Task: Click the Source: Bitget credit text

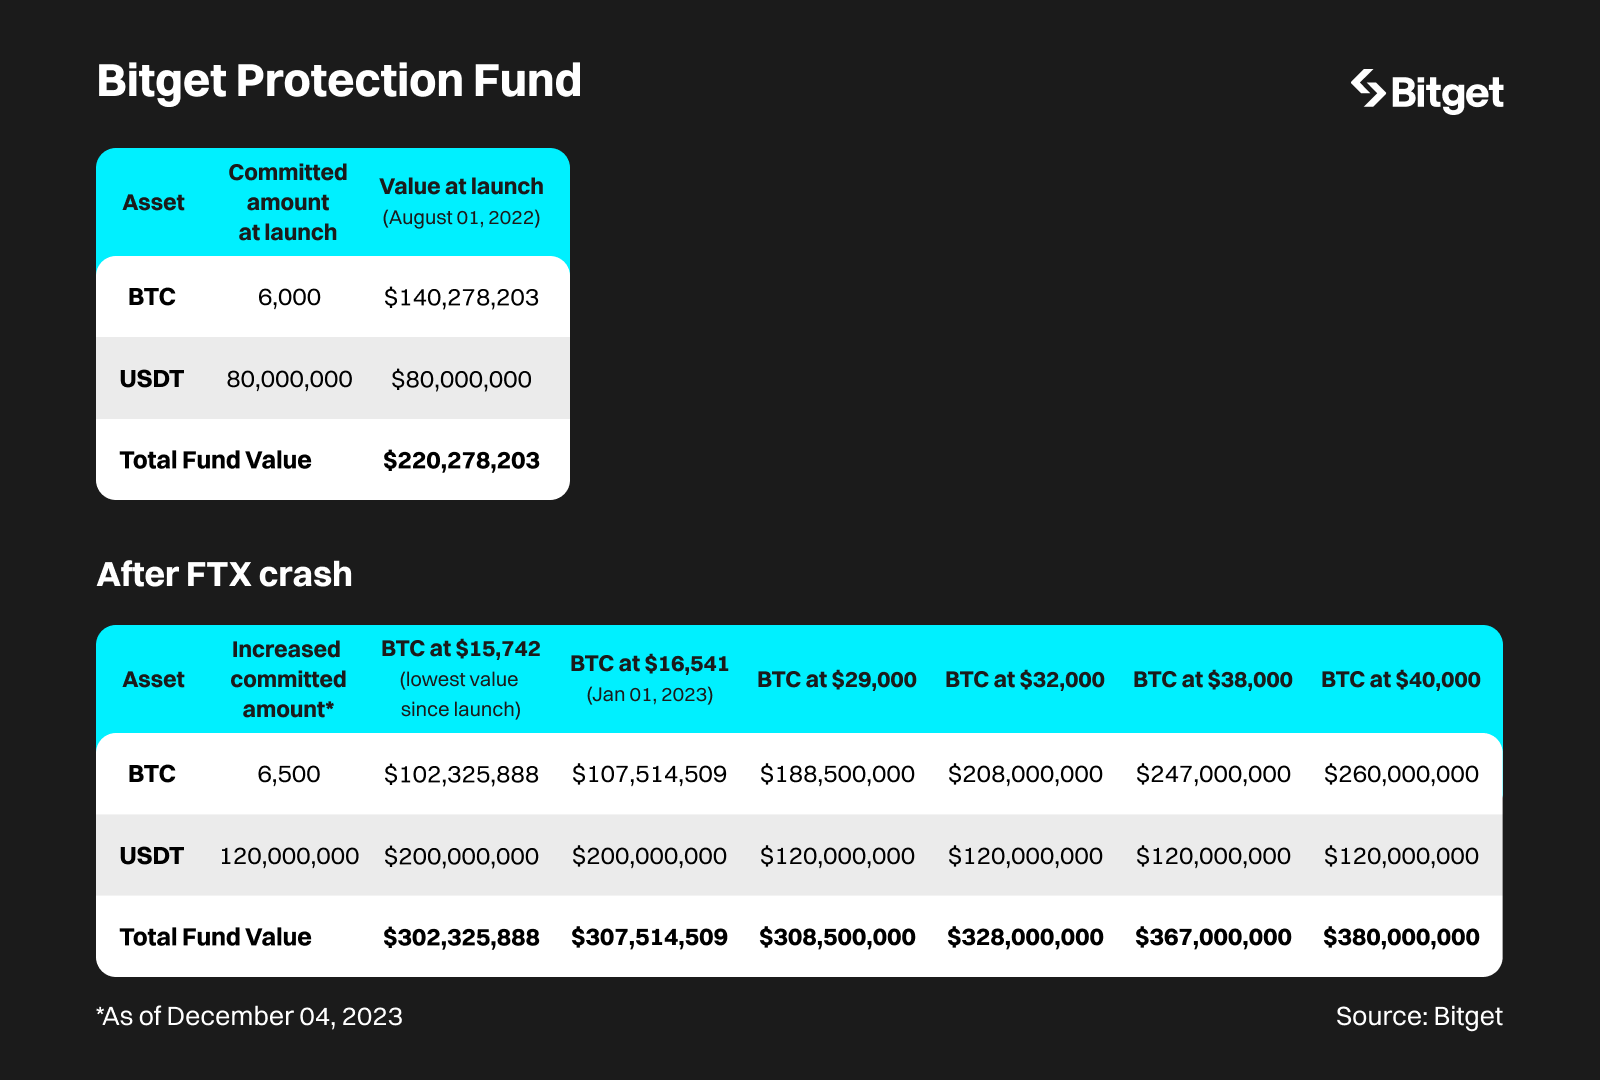Action: [x=1419, y=1016]
